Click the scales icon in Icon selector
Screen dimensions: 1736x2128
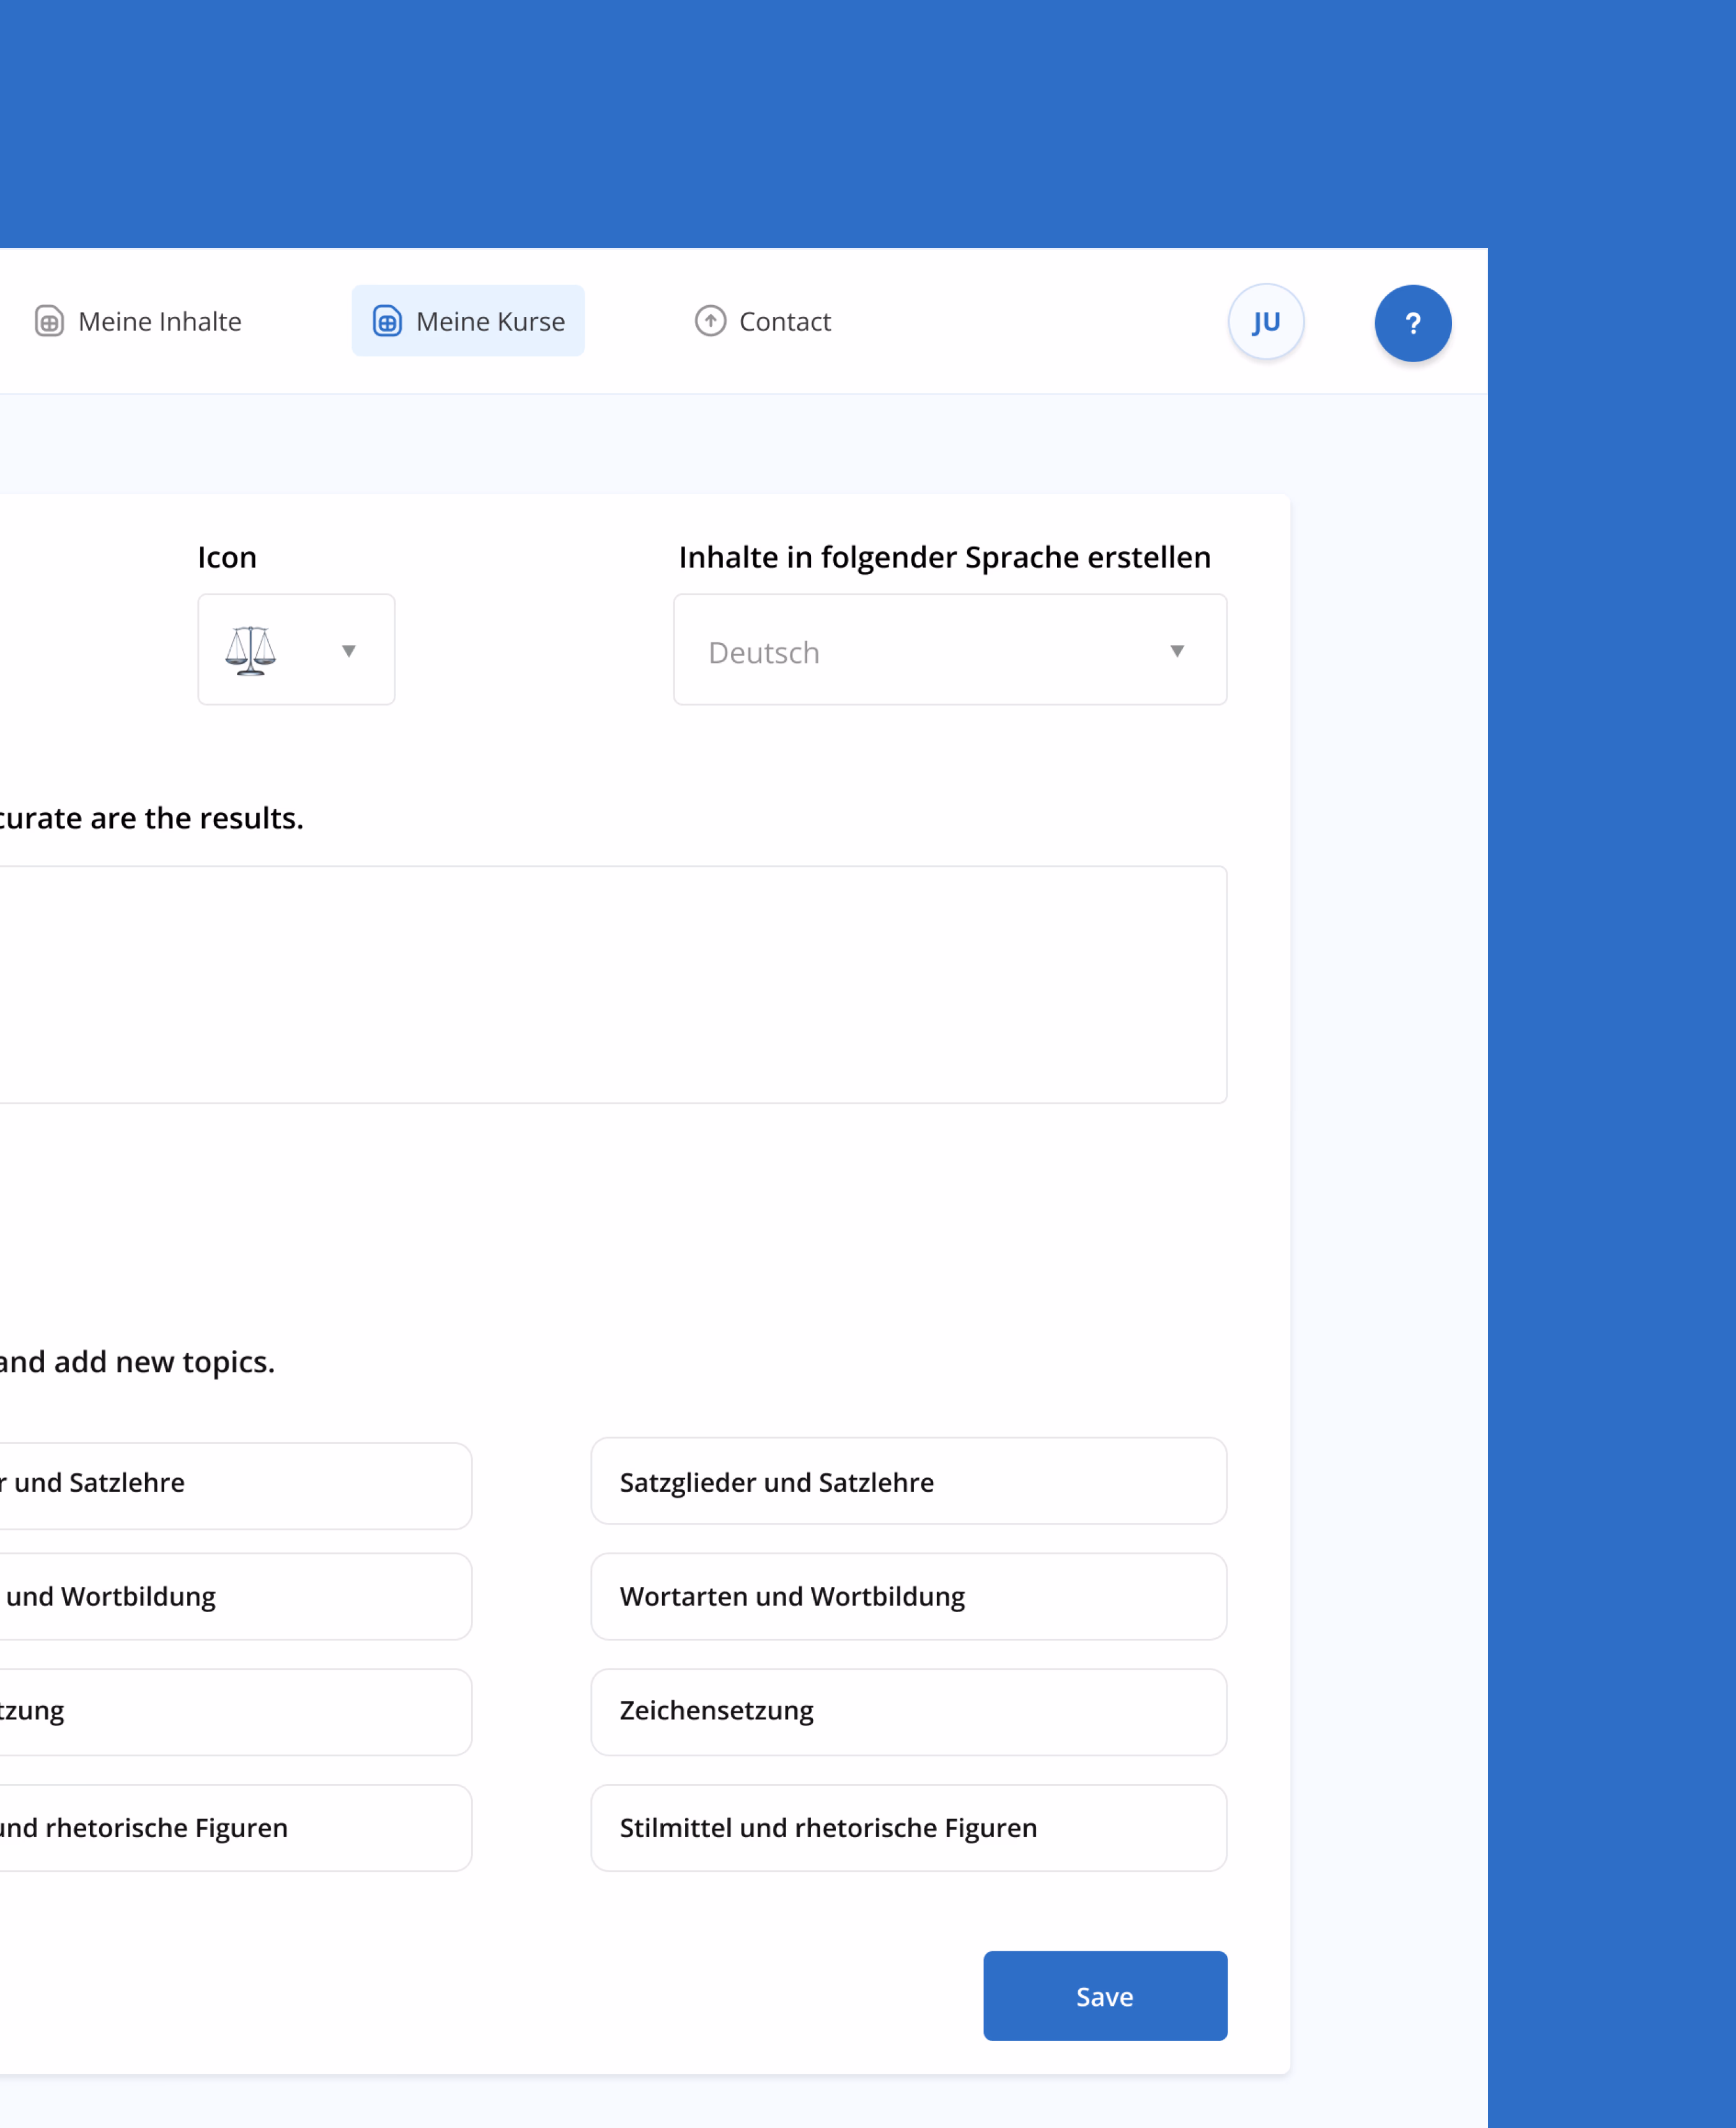[x=250, y=650]
